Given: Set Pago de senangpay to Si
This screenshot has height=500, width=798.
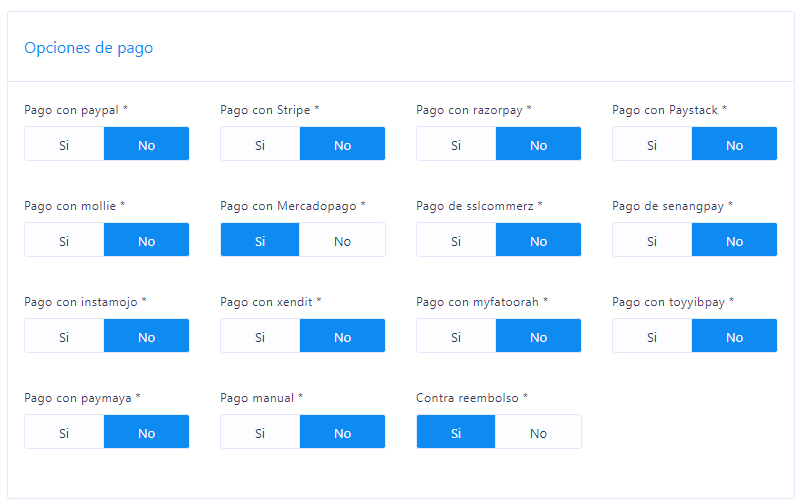Looking at the screenshot, I should tap(652, 240).
